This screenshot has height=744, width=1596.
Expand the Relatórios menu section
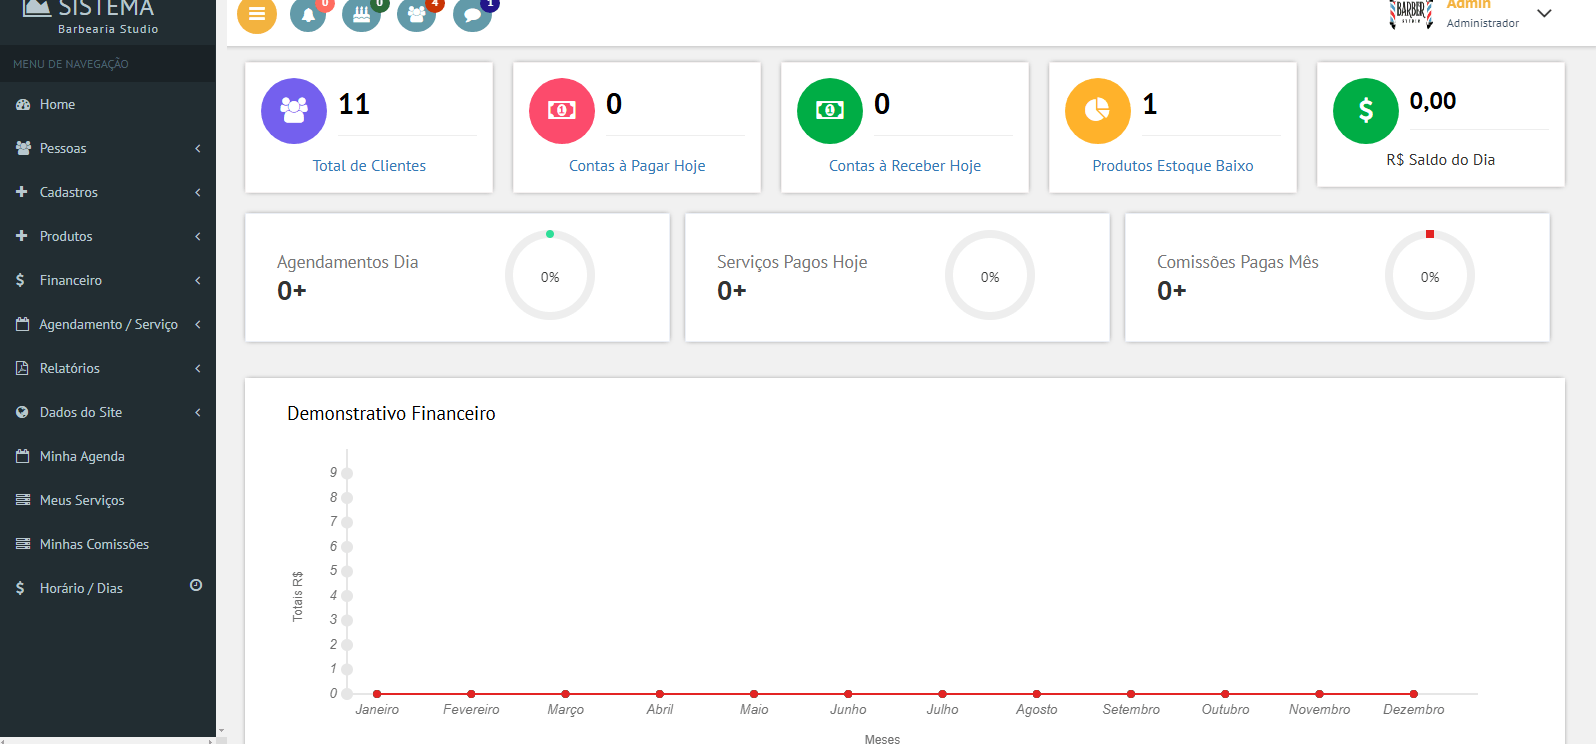tap(108, 368)
